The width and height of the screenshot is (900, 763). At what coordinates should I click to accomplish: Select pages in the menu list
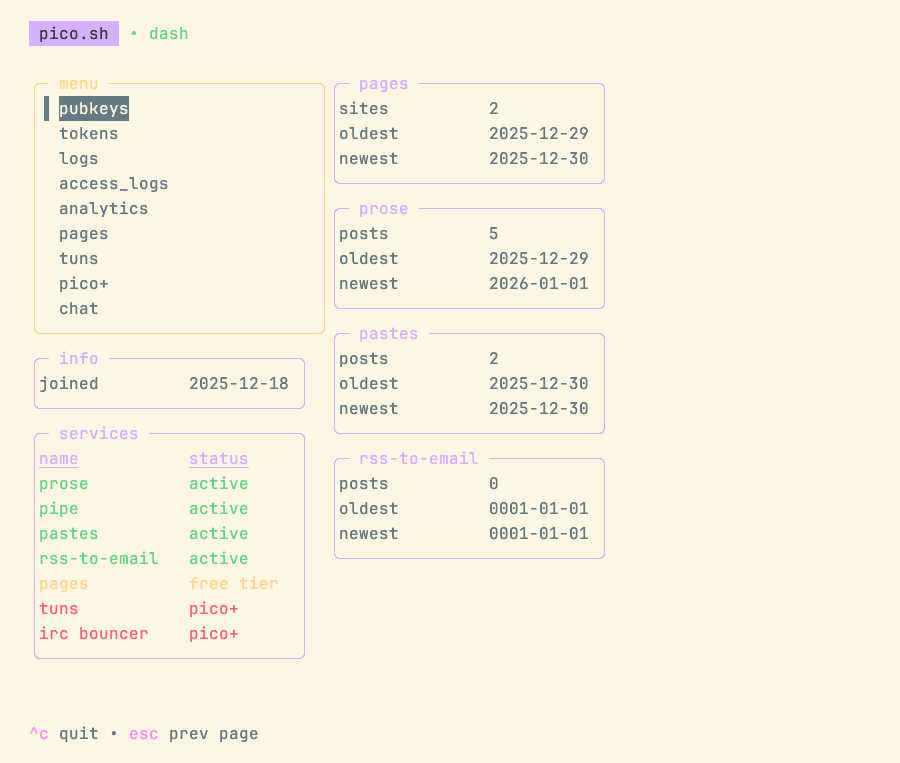[x=83, y=233]
